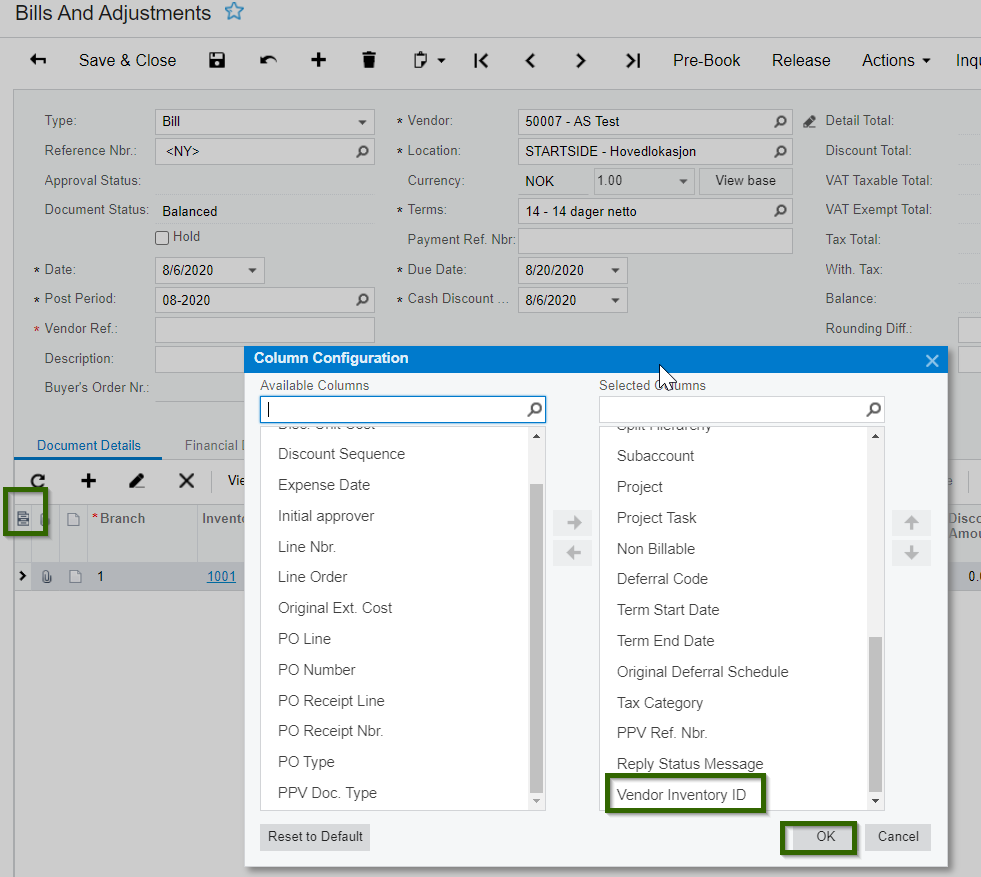Click the note icon on row 1
The width and height of the screenshot is (981, 877).
(75, 576)
